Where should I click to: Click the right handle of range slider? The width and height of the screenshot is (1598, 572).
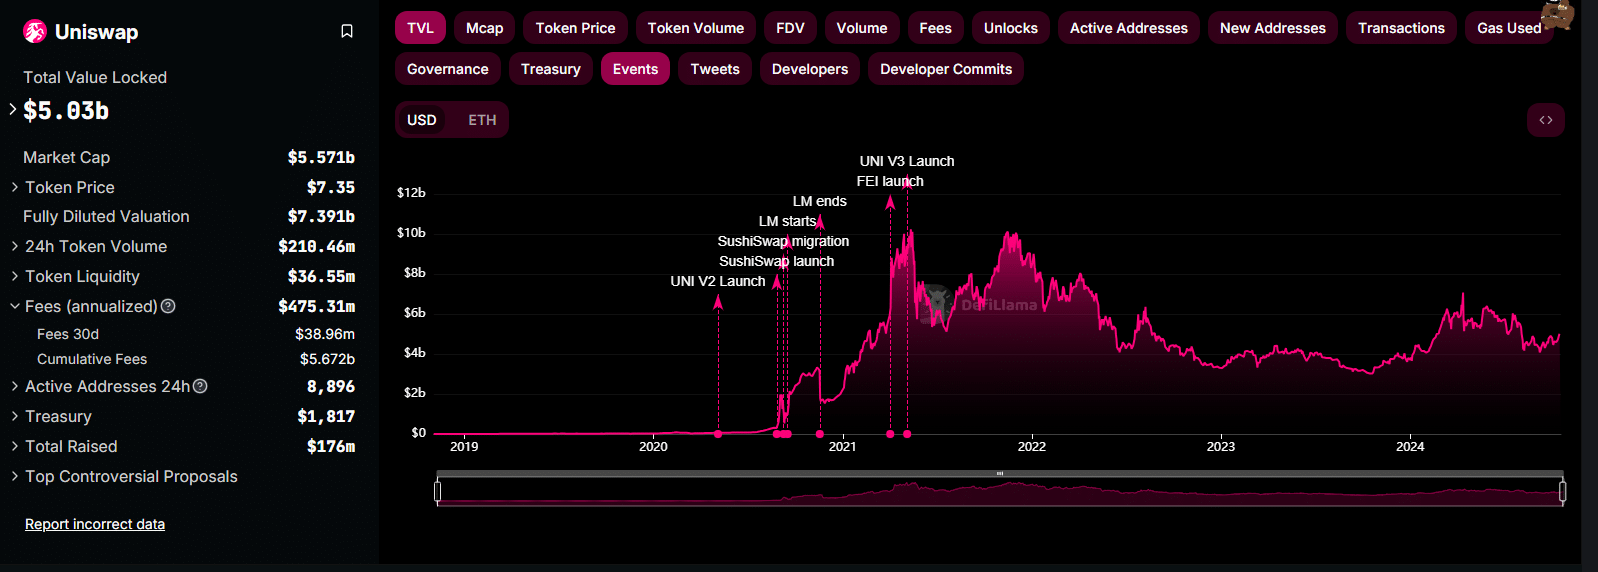tap(1562, 491)
